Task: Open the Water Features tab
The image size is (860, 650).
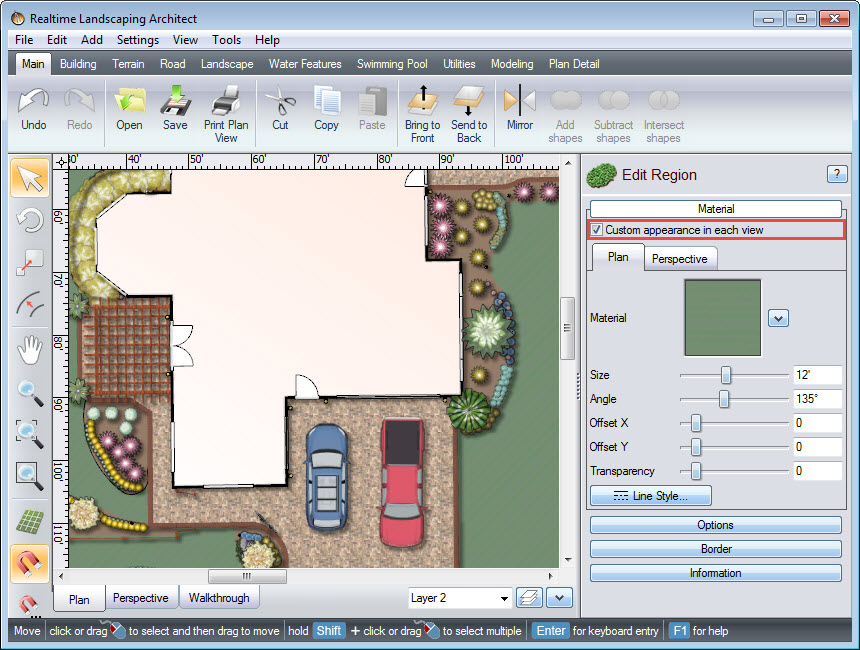Action: tap(305, 64)
